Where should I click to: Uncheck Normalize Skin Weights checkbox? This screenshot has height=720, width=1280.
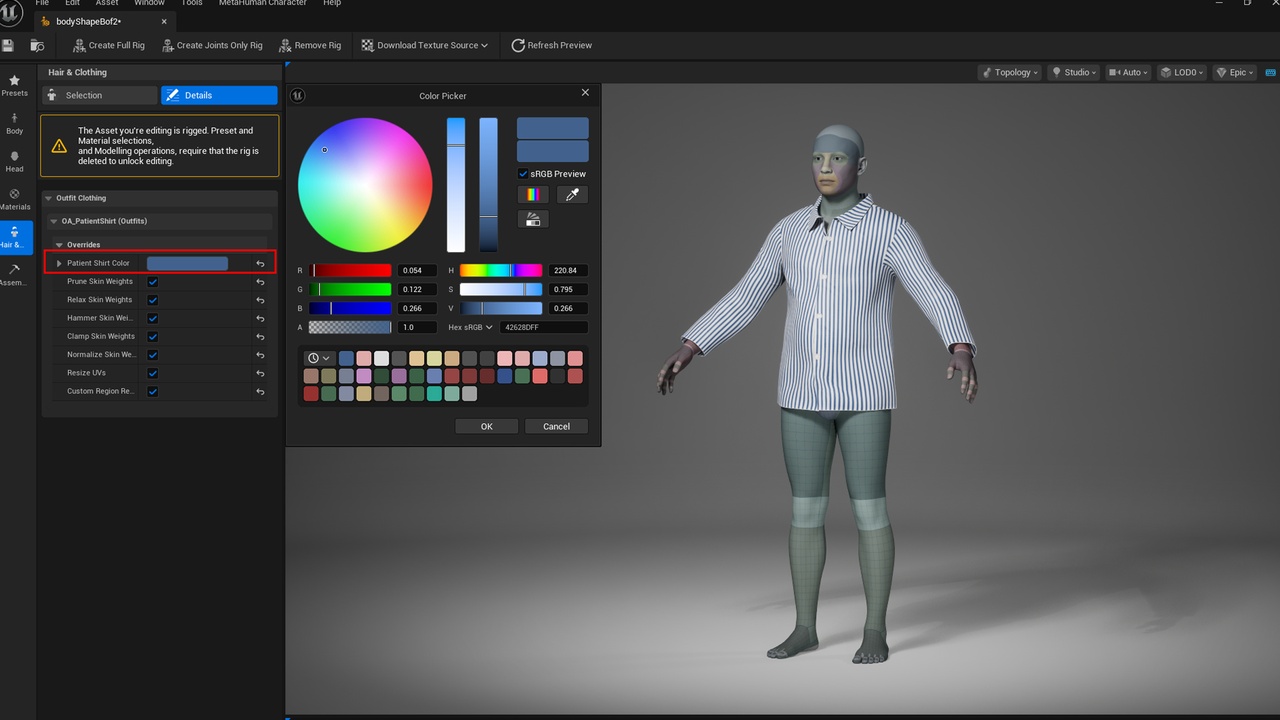pos(153,355)
